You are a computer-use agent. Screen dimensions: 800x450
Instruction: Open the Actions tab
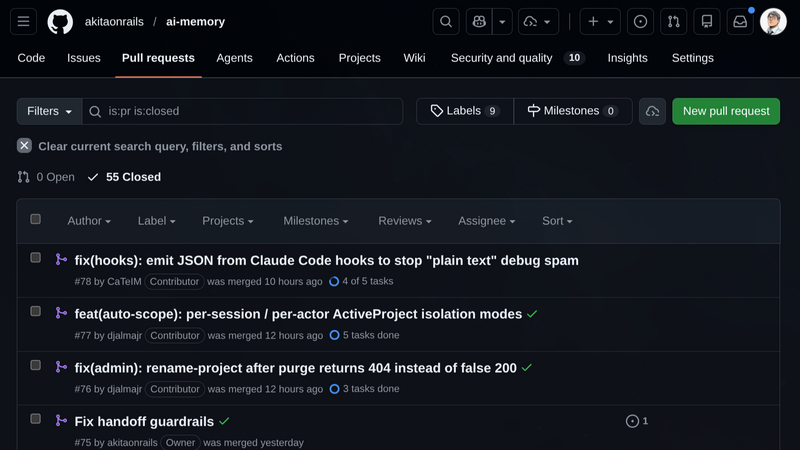click(x=295, y=58)
